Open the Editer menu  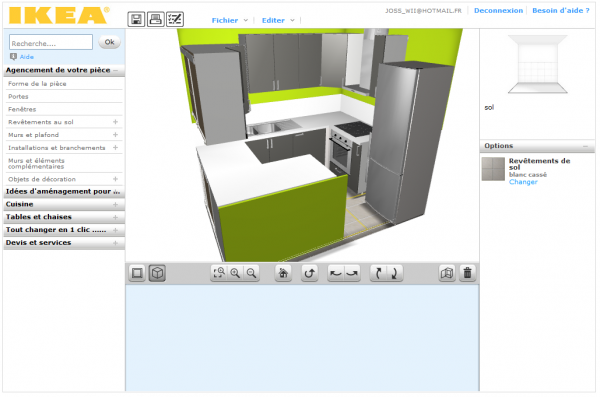pyautogui.click(x=273, y=20)
